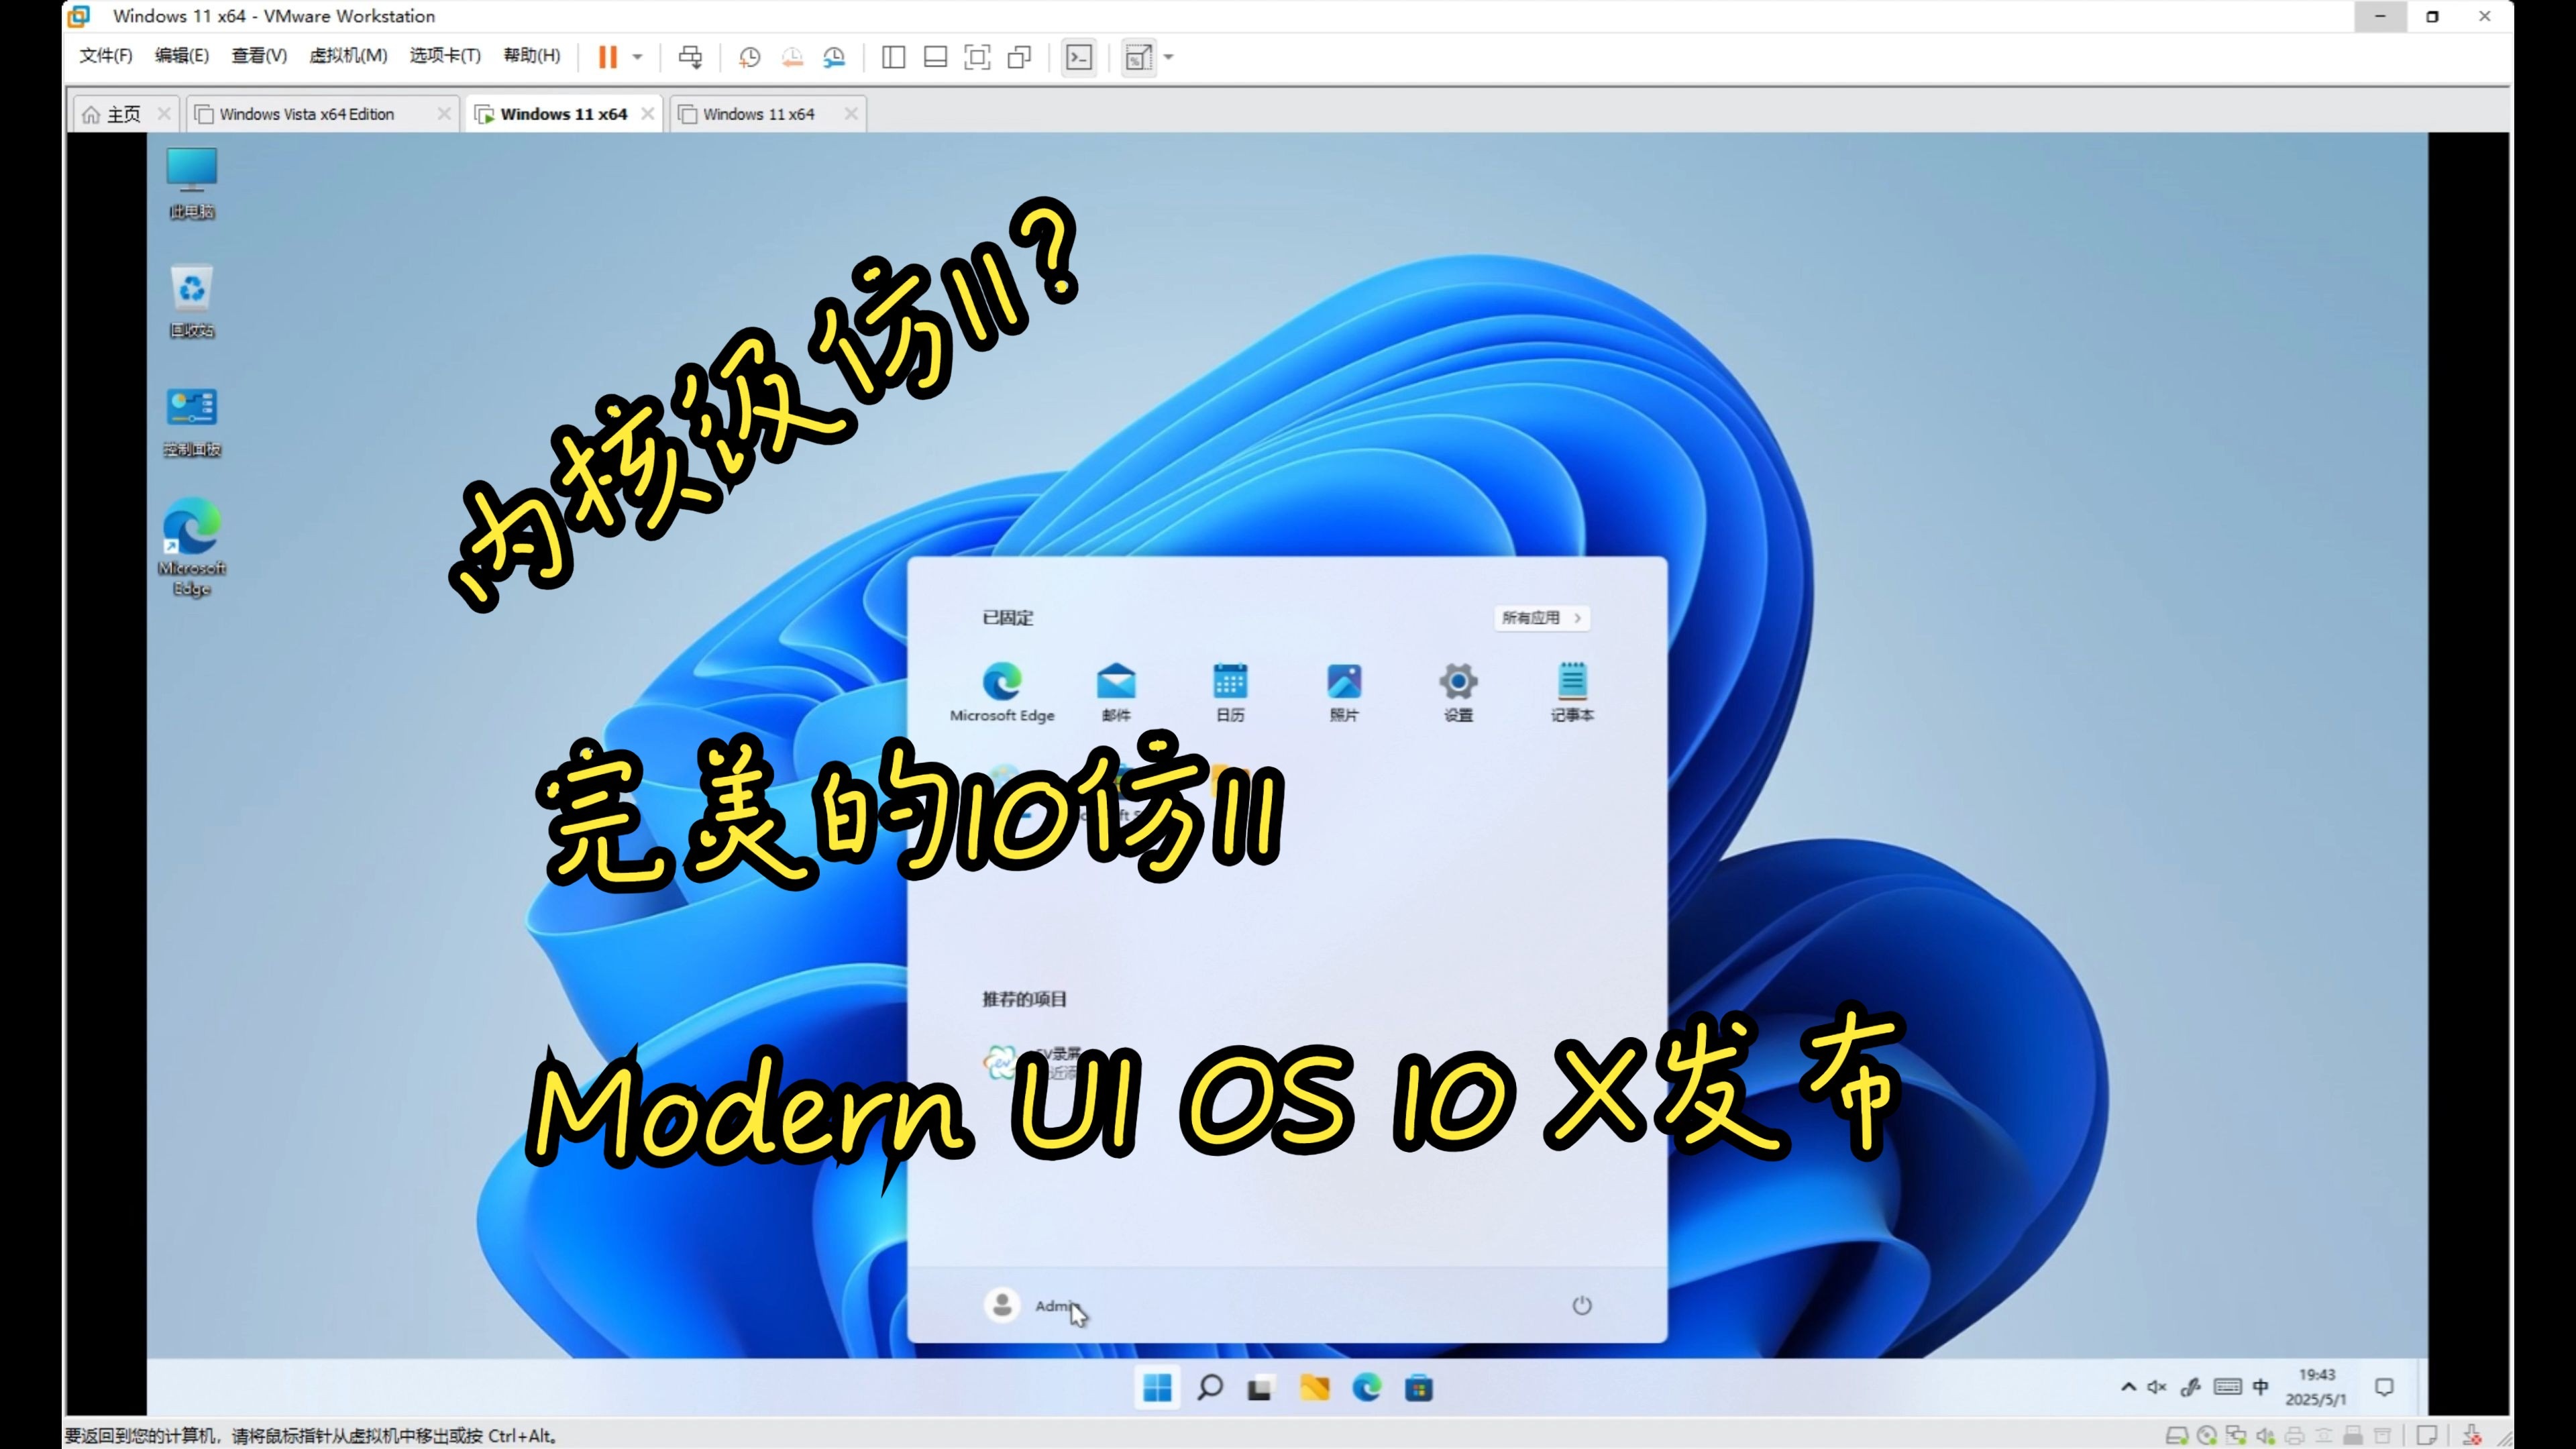
Task: Click the printer device status icon
Action: 2294,1436
